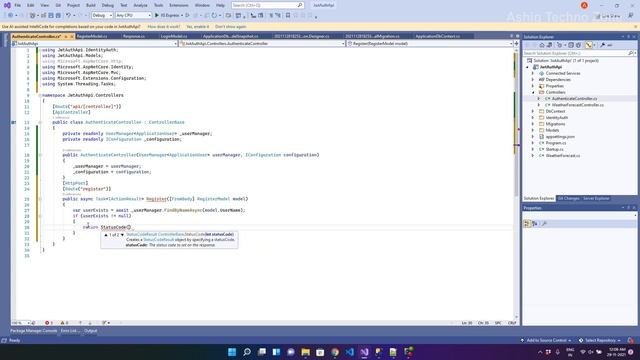Switch to the LoginModel.cs tab
This screenshot has width=640, height=360.
coord(174,36)
